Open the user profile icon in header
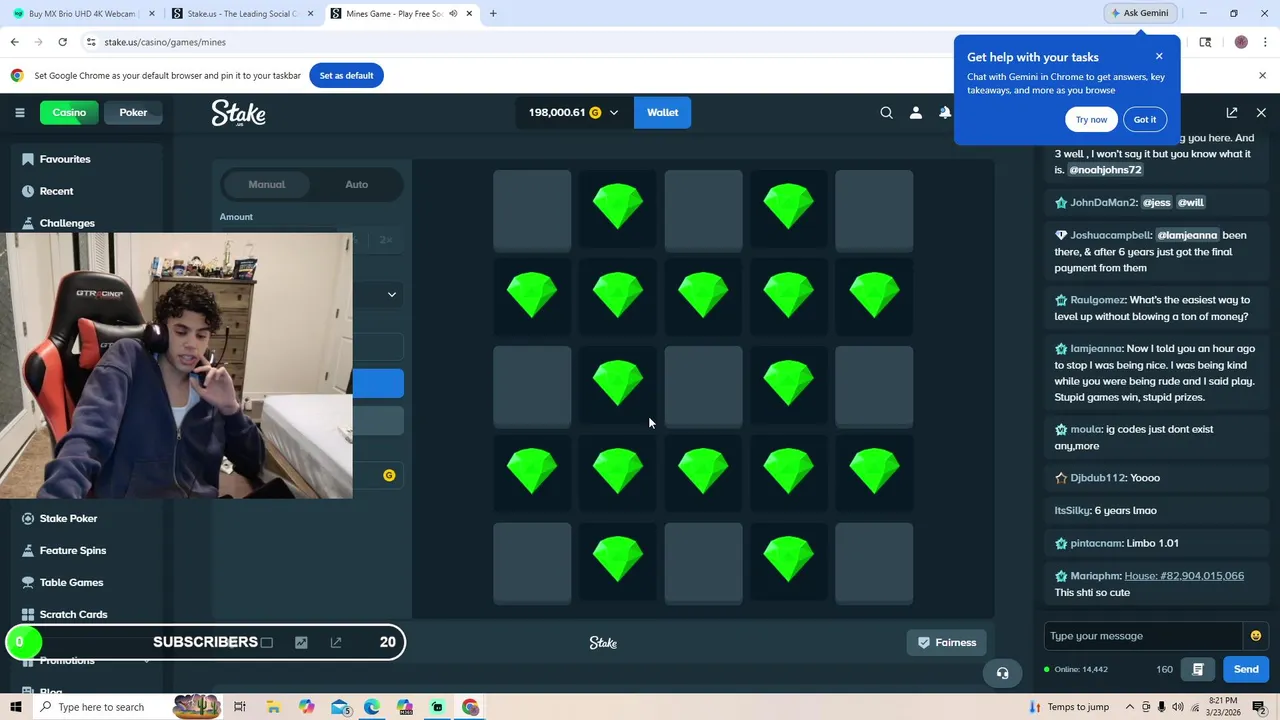This screenshot has height=720, width=1280. 915,113
